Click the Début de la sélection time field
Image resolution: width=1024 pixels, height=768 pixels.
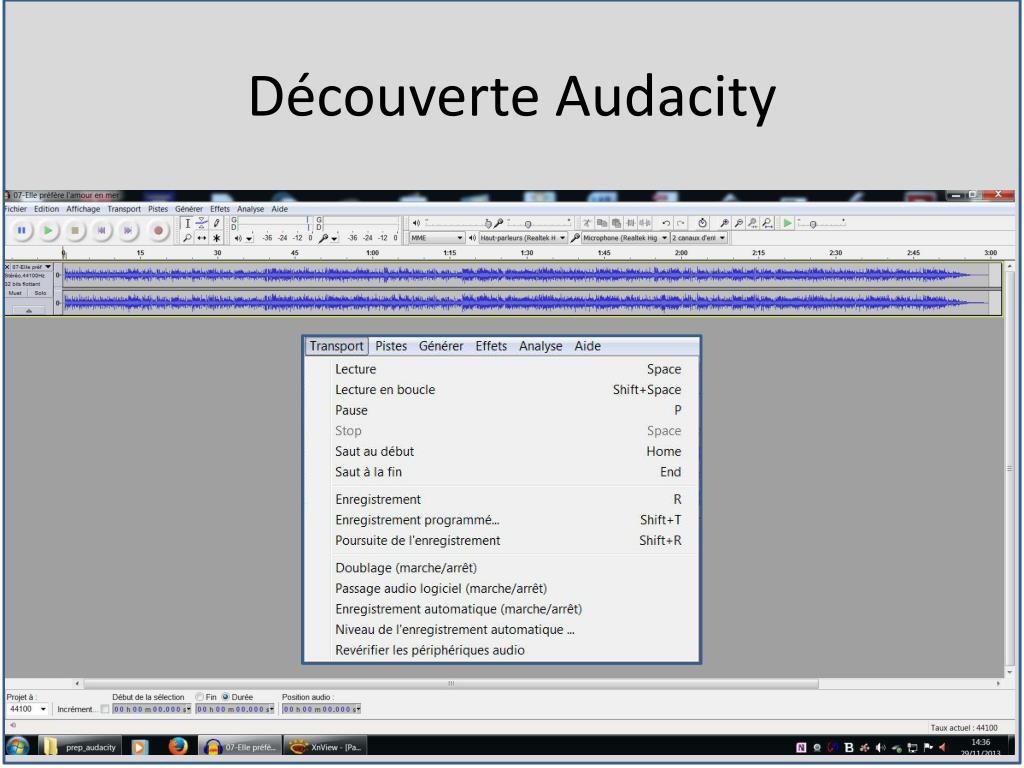pos(152,709)
